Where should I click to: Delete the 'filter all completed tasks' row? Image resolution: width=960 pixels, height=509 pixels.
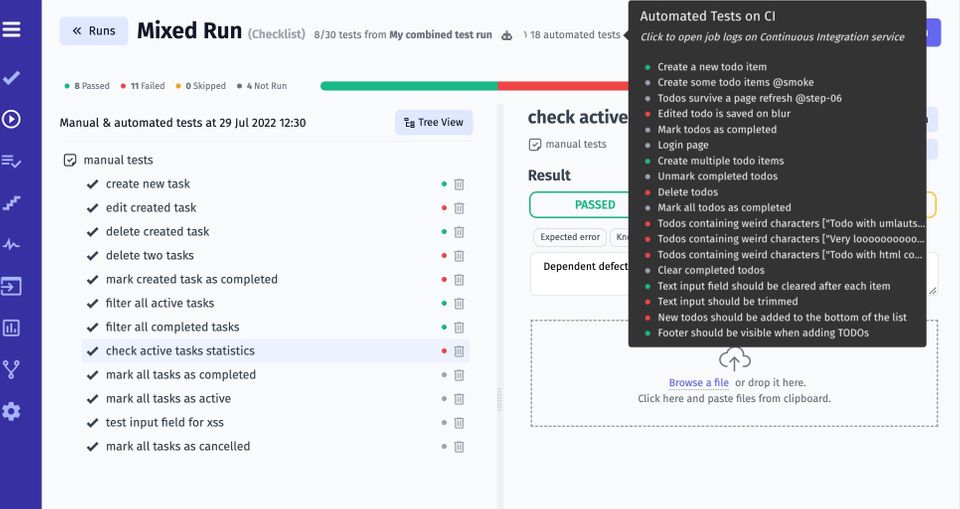click(x=459, y=327)
